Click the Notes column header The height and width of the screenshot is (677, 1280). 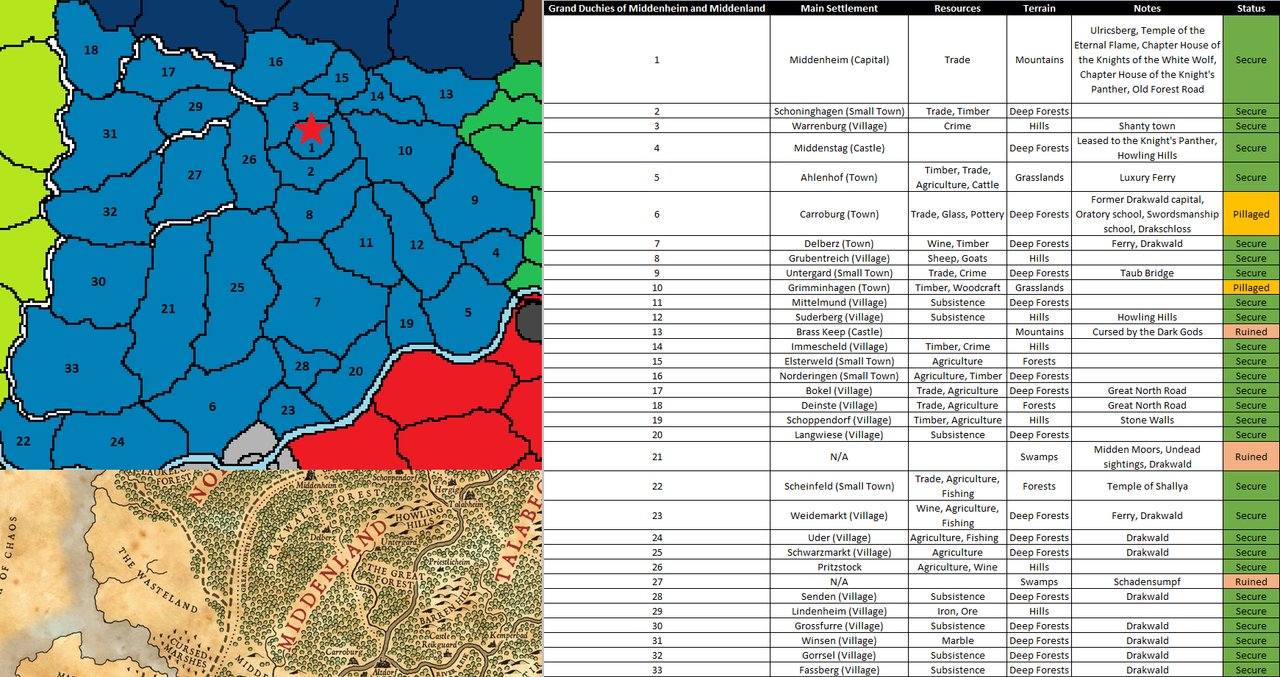click(1147, 8)
